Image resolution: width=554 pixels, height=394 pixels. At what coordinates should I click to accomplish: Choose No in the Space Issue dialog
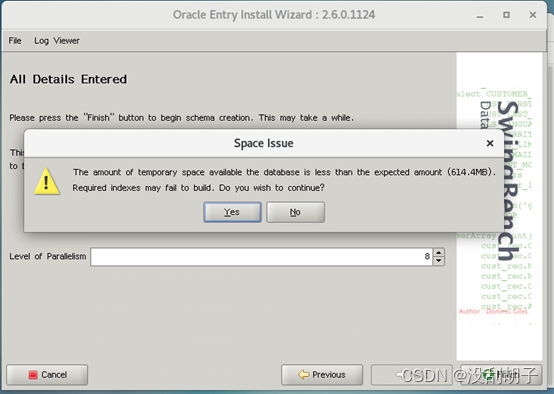pos(295,212)
